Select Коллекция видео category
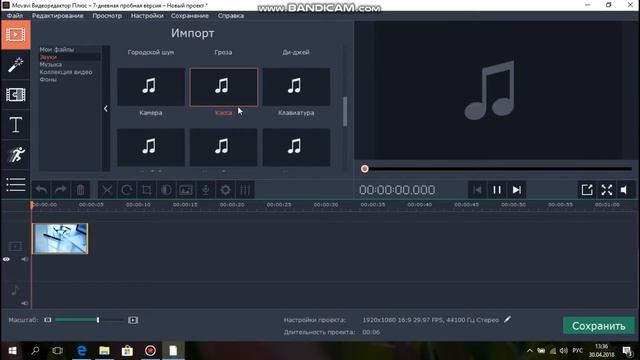The height and width of the screenshot is (360, 640). click(x=66, y=72)
